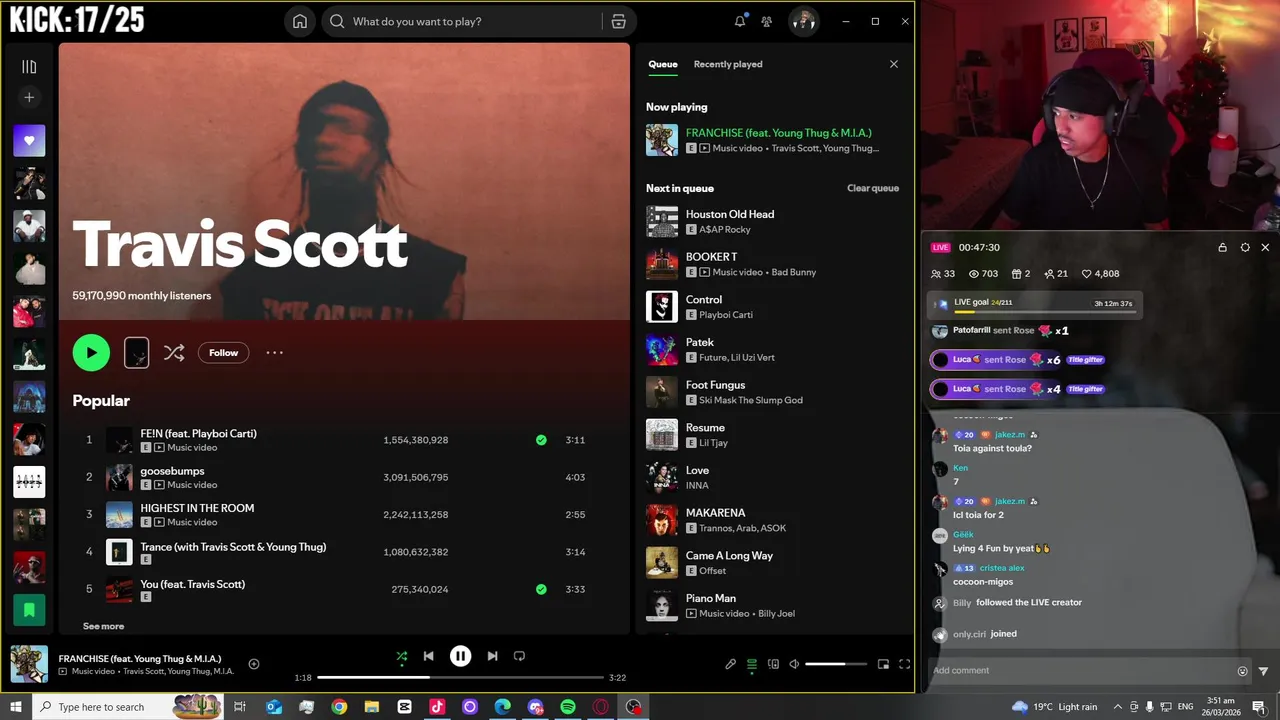Open Offset artist link under Came A Long Way

click(x=712, y=571)
